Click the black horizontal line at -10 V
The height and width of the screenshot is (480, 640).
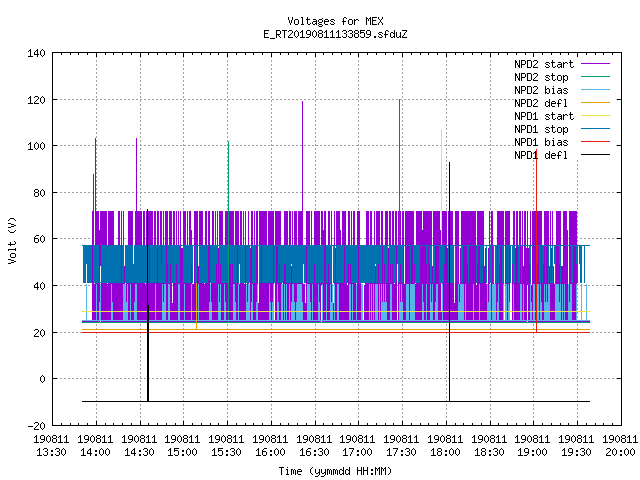[336, 401]
